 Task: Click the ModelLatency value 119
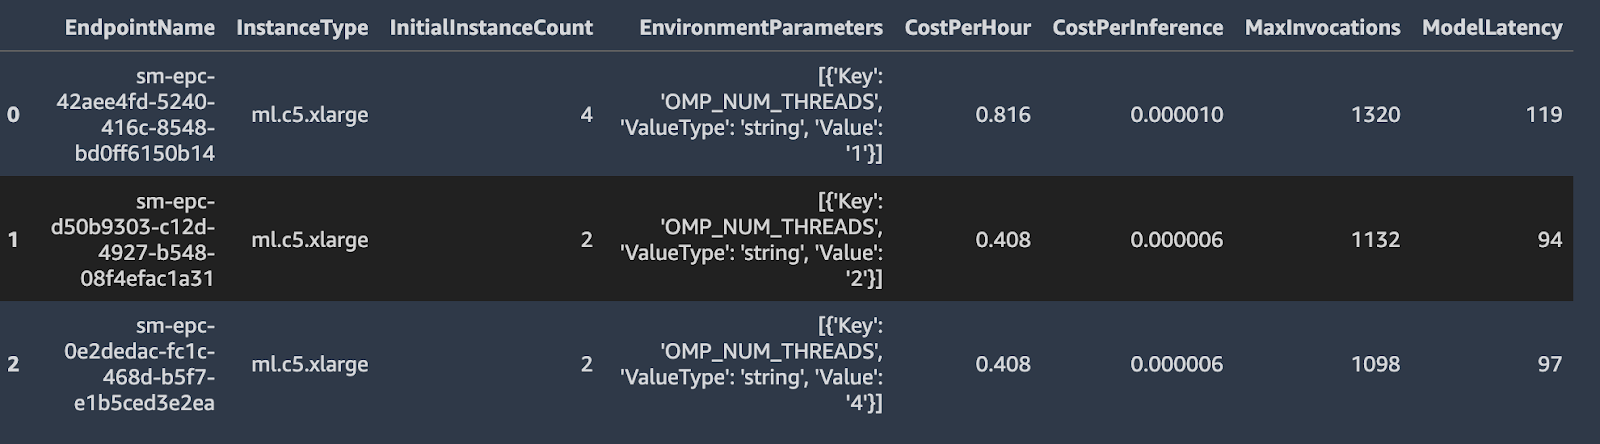coord(1543,115)
